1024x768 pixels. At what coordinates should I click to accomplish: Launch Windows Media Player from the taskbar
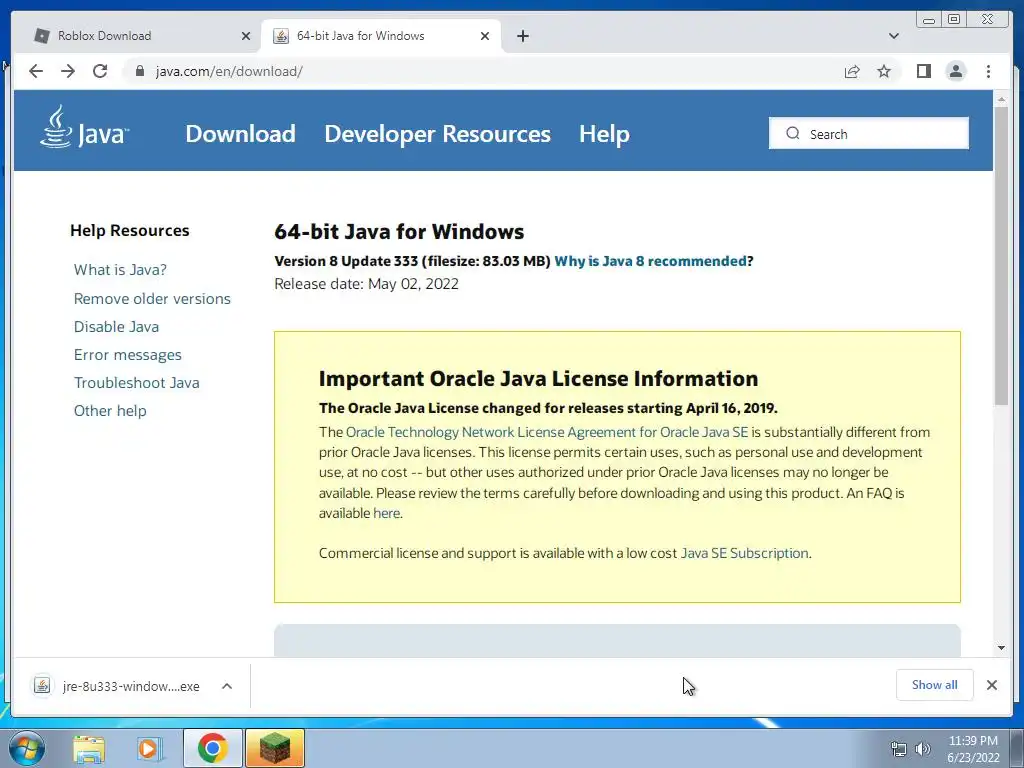[149, 749]
